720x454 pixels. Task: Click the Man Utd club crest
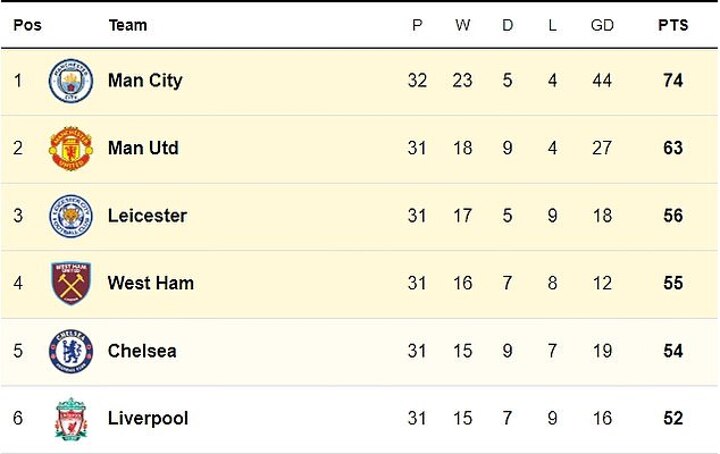71,148
